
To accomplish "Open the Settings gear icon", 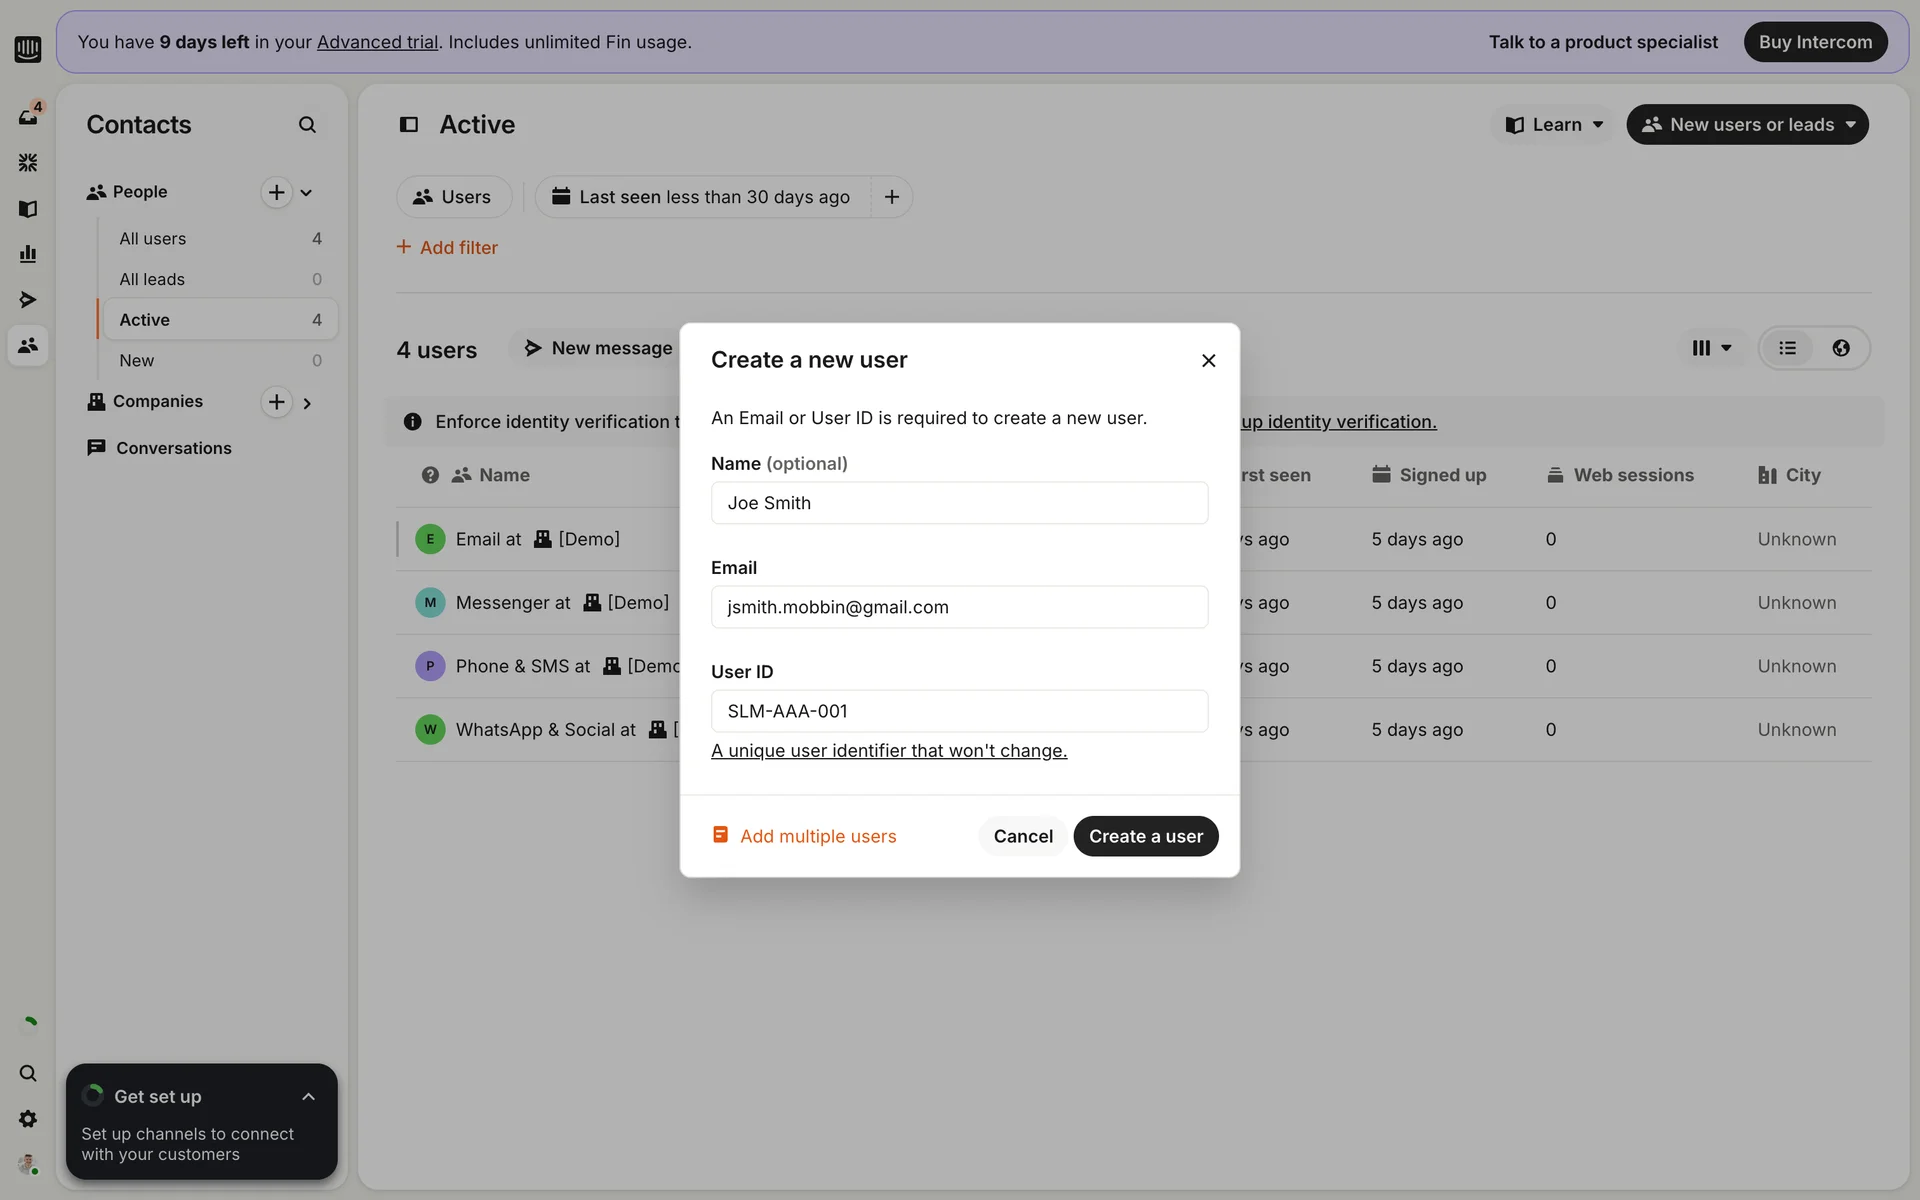I will click(28, 1119).
